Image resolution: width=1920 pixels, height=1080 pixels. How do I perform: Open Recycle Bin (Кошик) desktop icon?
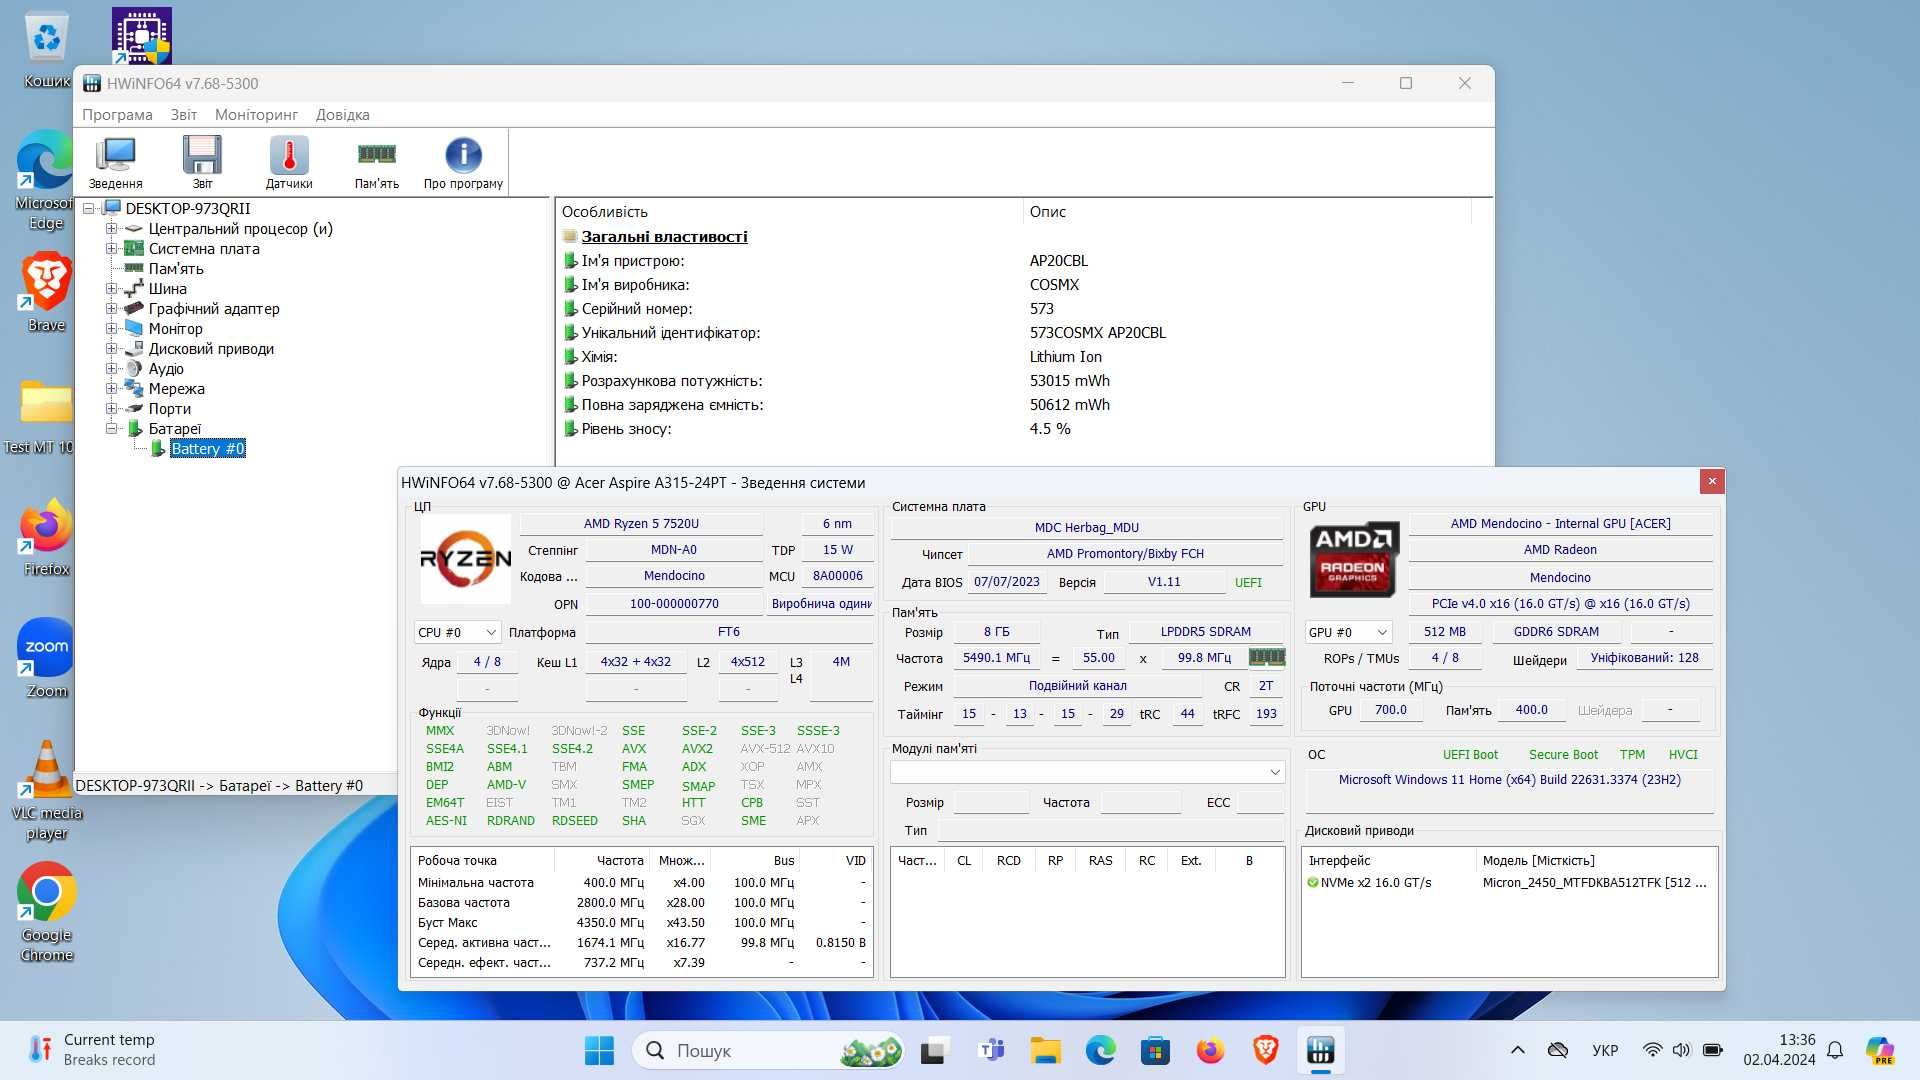pos(46,50)
